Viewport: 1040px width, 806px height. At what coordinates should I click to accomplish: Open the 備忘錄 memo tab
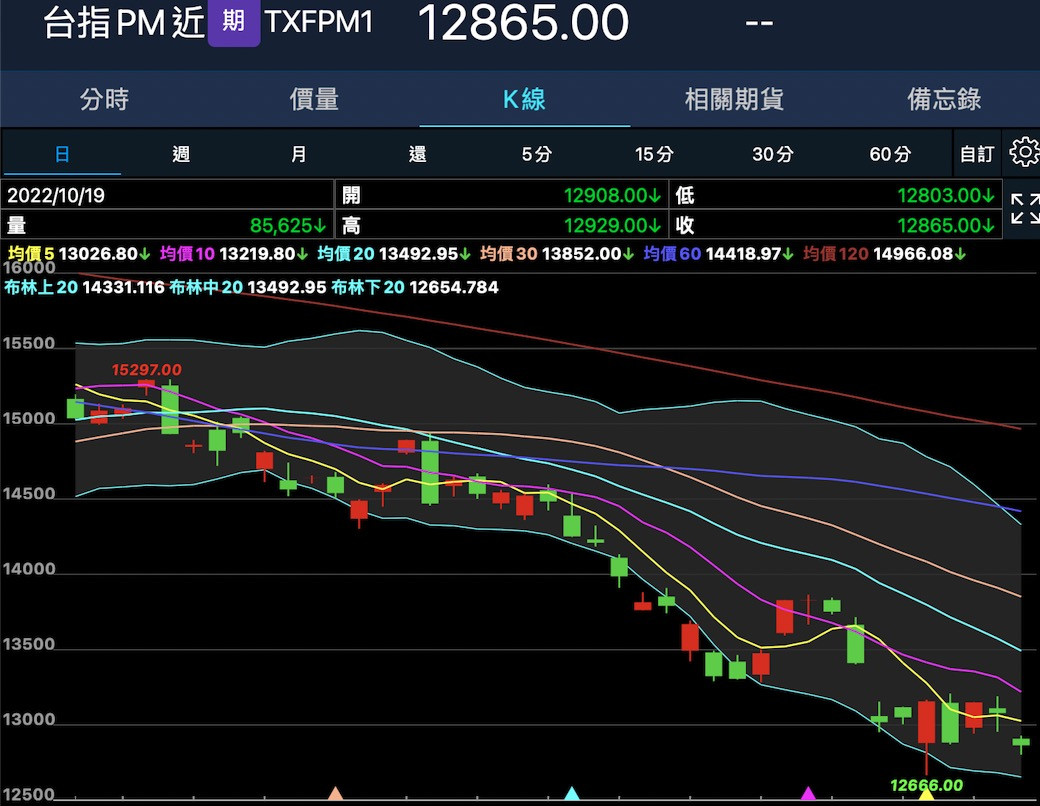point(943,99)
